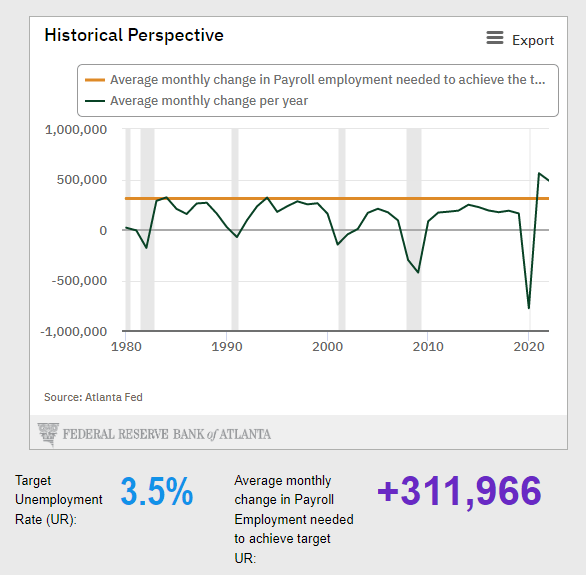586x575 pixels.
Task: Click the 1980 x-axis label
Action: [x=126, y=347]
